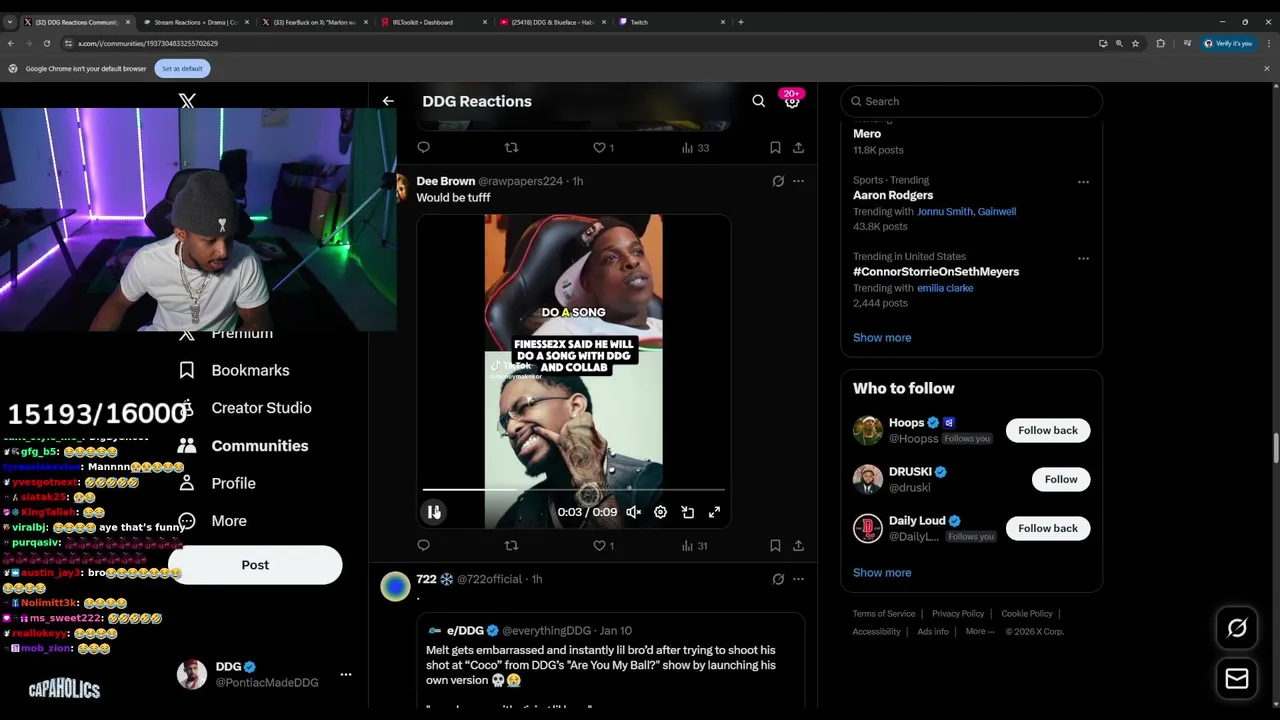Open the Aaron Rodgers trending topic
Viewport: 1280px width, 720px height.
(893, 195)
